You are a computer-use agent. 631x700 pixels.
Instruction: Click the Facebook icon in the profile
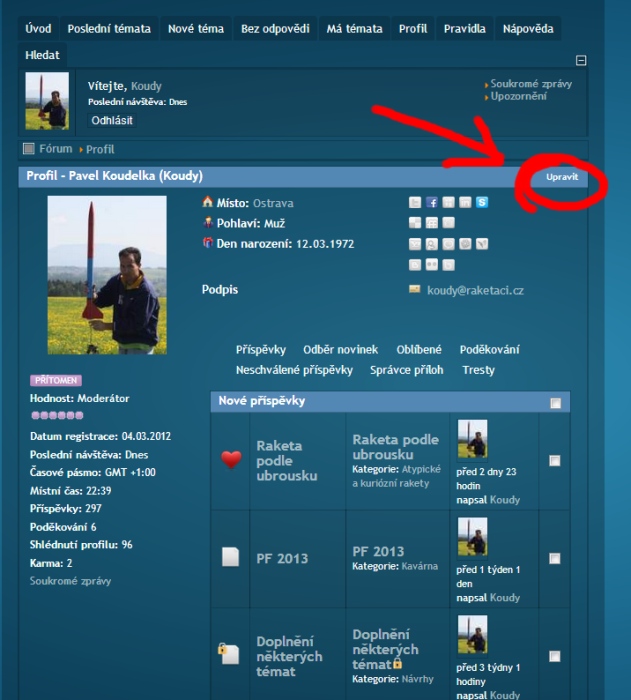click(x=432, y=203)
